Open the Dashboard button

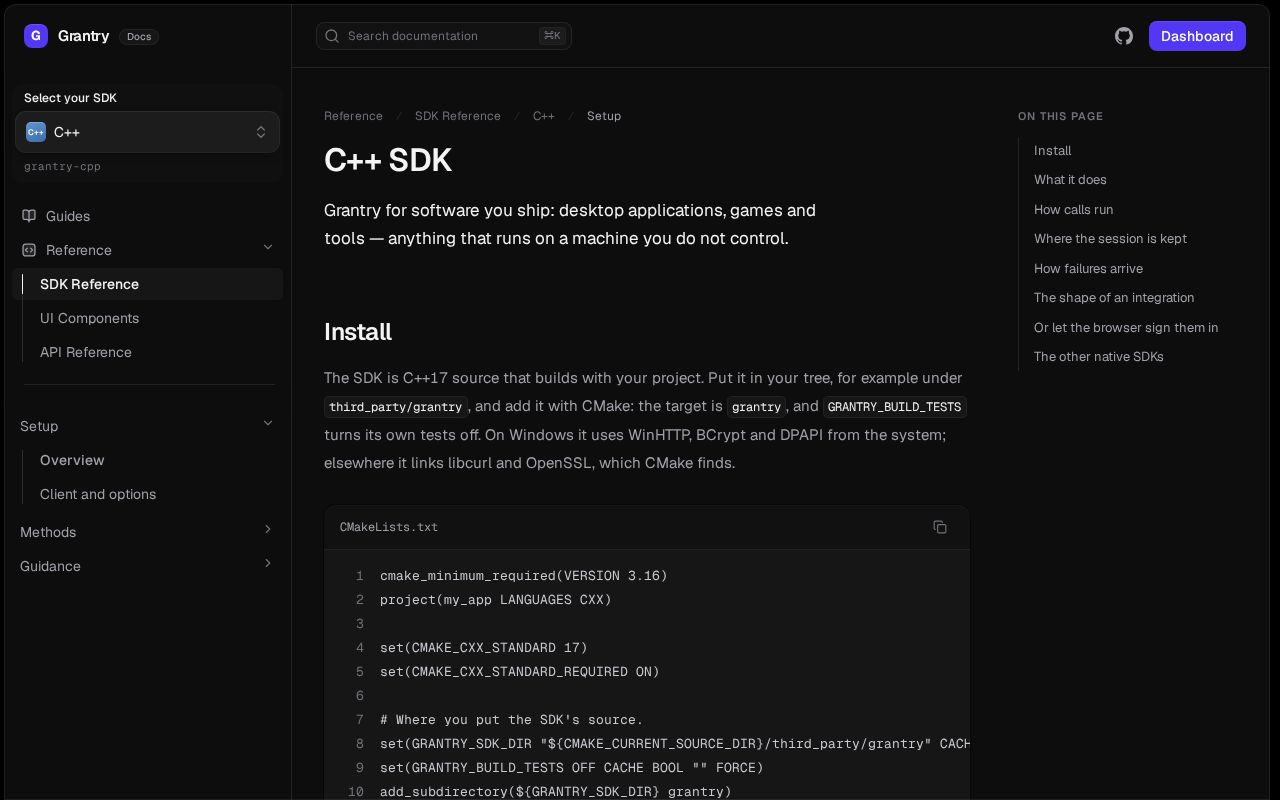(x=1197, y=36)
